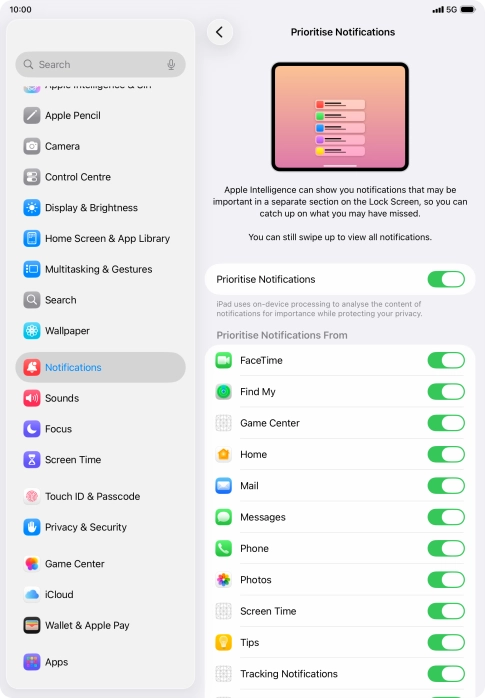Screen dimensions: 485x698
Task: Toggle the Mail prioritise switch
Action: click(x=446, y=486)
